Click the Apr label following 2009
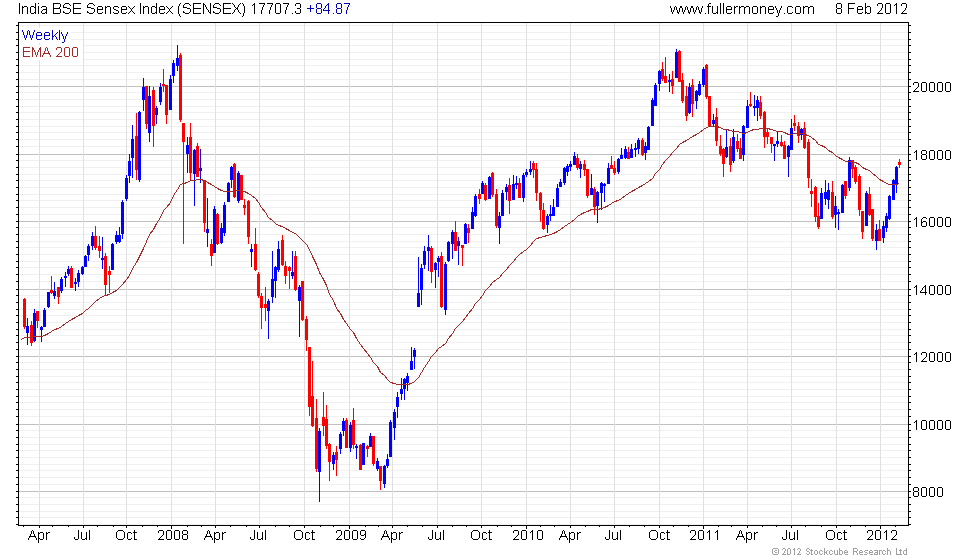This screenshot has height=560, width=960. 392,536
